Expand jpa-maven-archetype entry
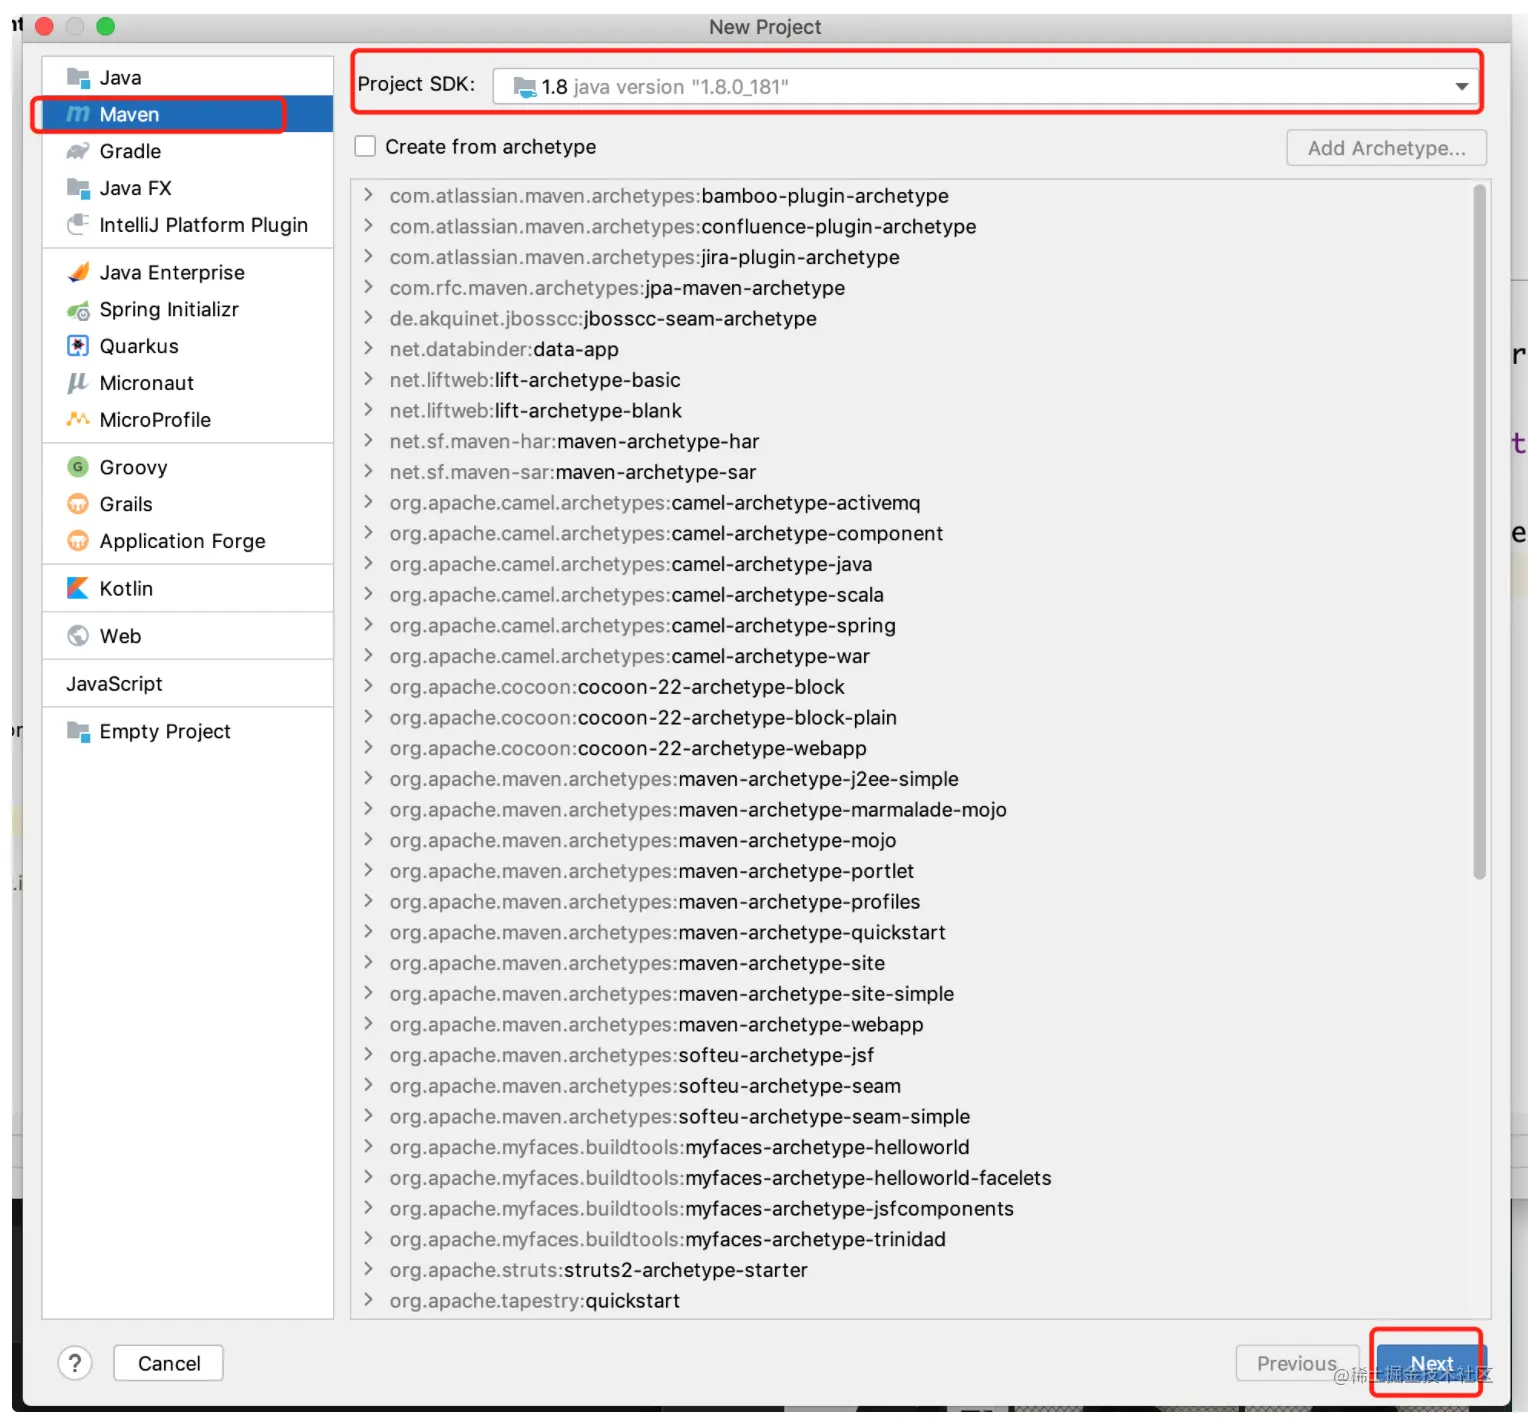Image resolution: width=1528 pixels, height=1420 pixels. pos(369,288)
